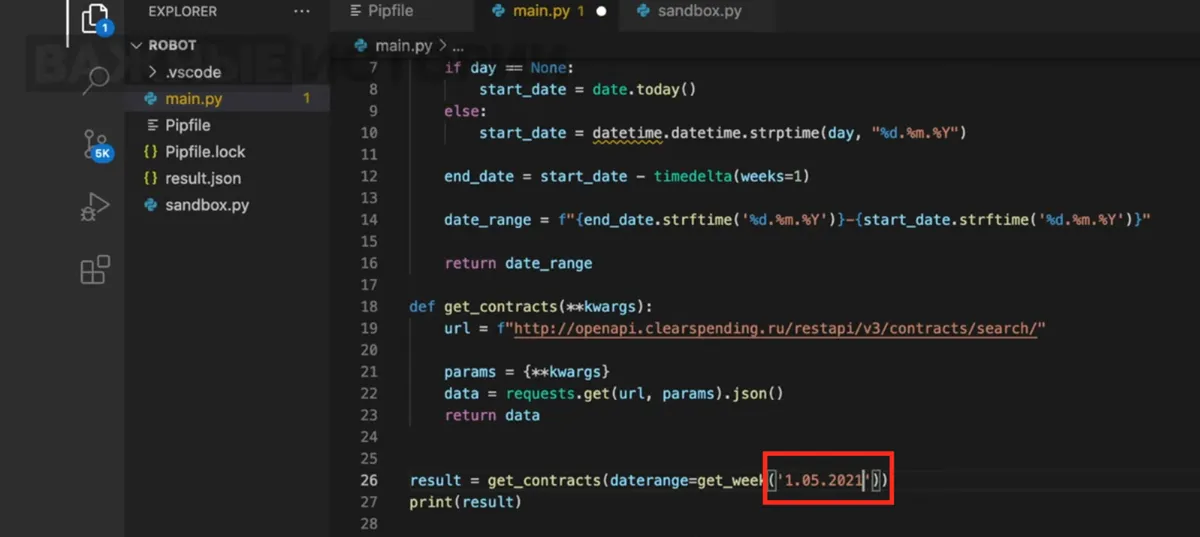
Task: Select main.py in the file tree
Action: (193, 99)
